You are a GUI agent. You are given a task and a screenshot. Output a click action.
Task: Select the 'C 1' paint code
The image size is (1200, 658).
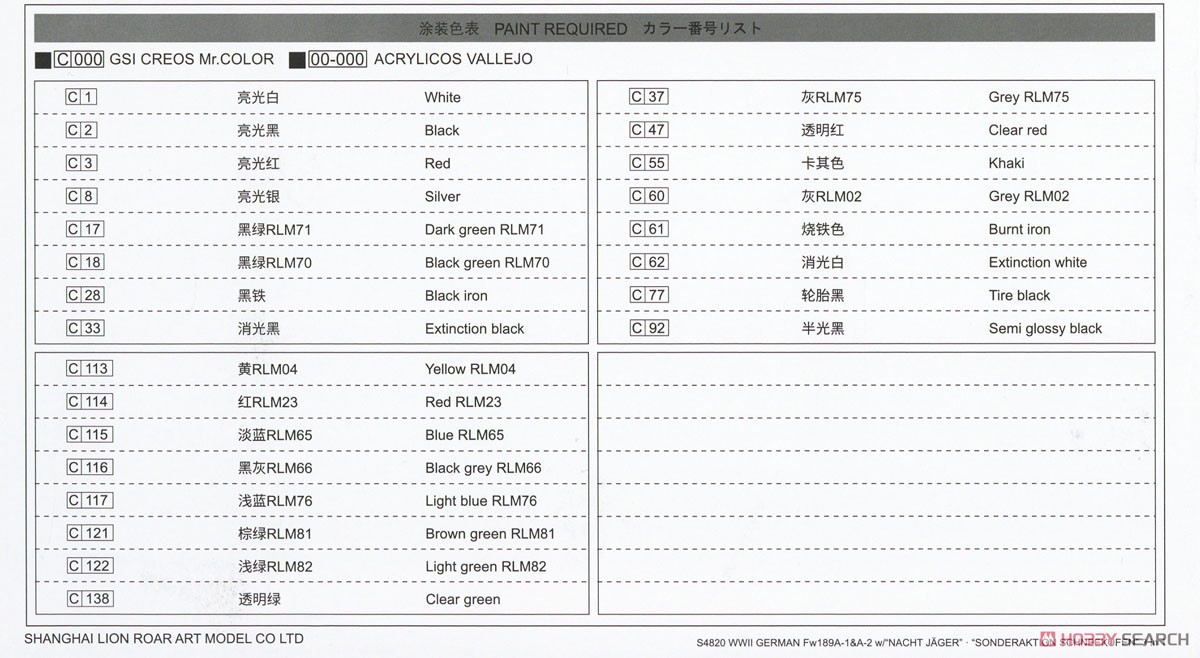[82, 97]
